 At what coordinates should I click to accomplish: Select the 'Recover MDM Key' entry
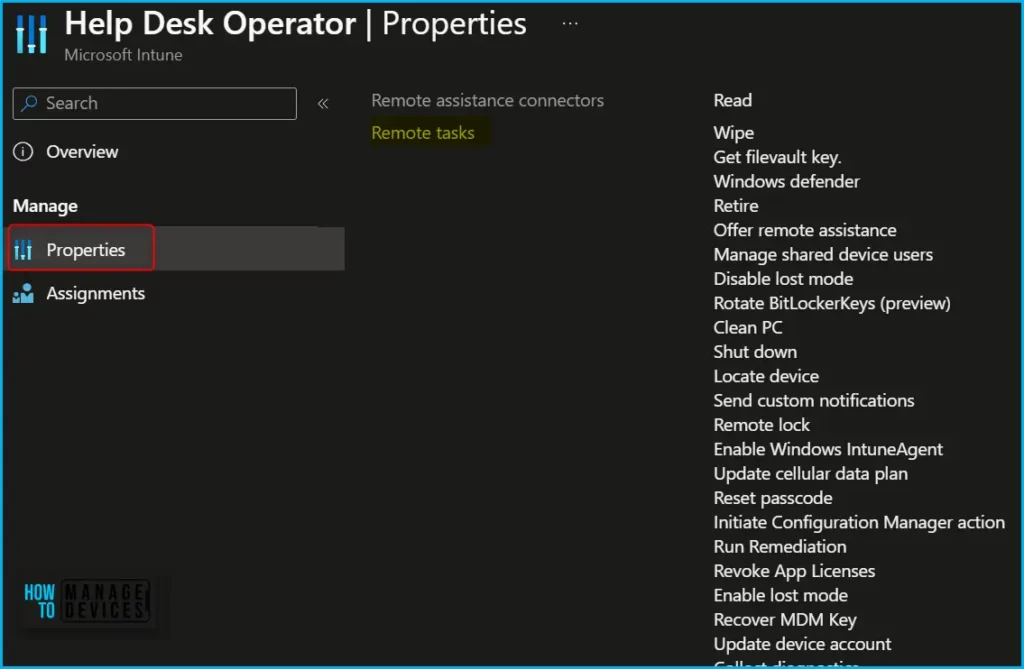coord(785,620)
